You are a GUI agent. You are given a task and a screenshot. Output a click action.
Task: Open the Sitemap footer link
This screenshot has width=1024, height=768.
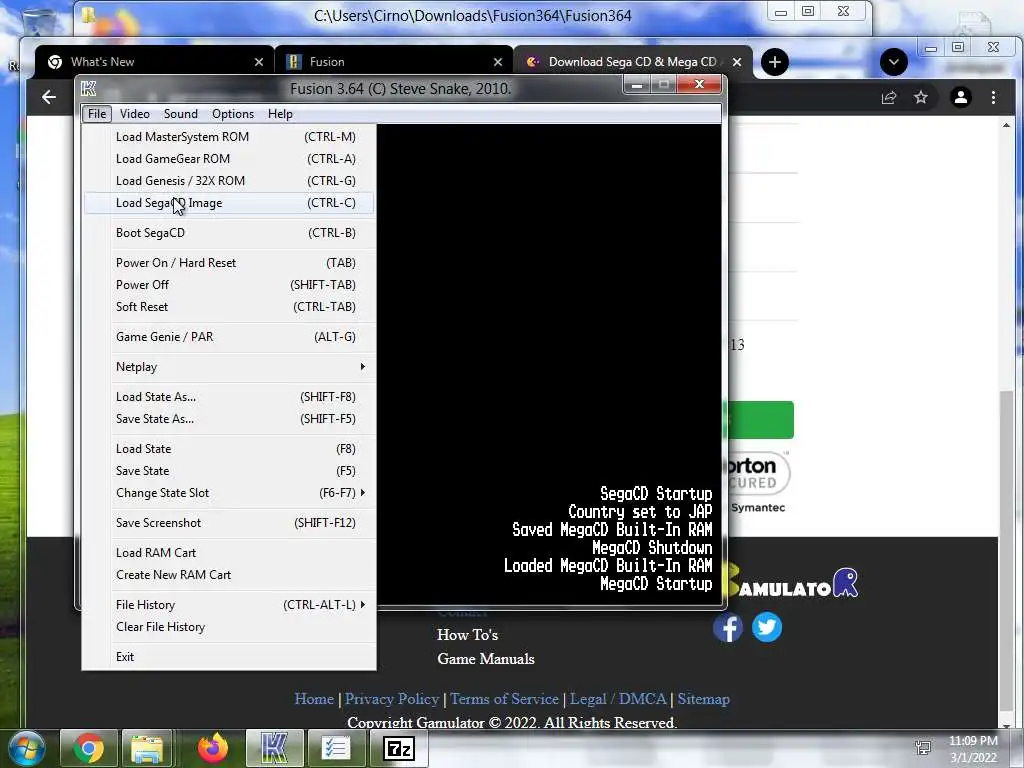(x=703, y=699)
